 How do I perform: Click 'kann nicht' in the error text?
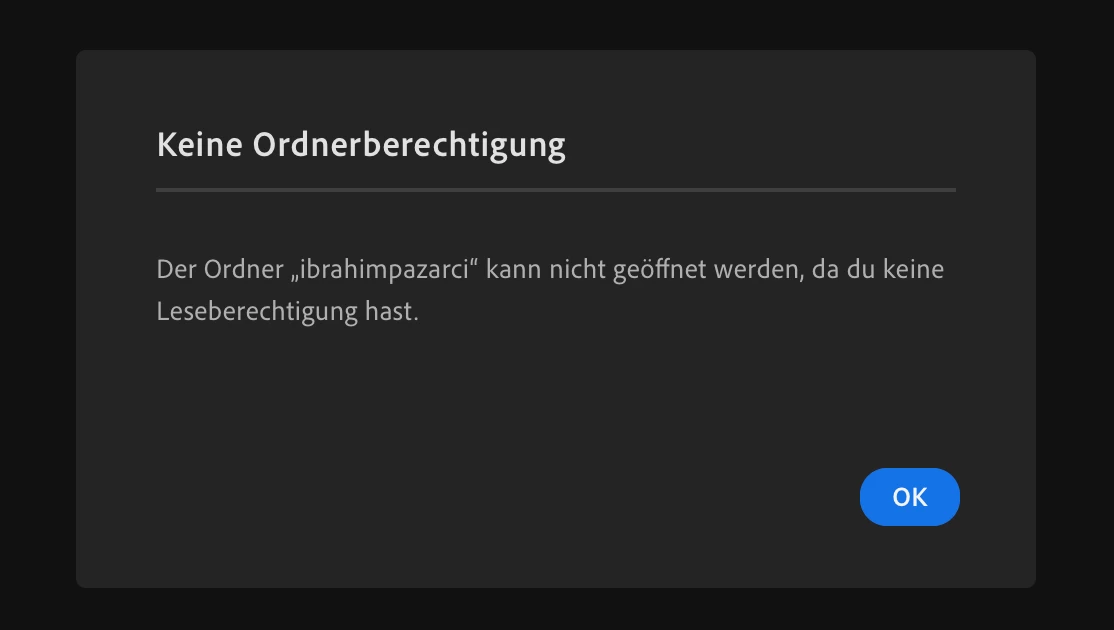tap(546, 269)
